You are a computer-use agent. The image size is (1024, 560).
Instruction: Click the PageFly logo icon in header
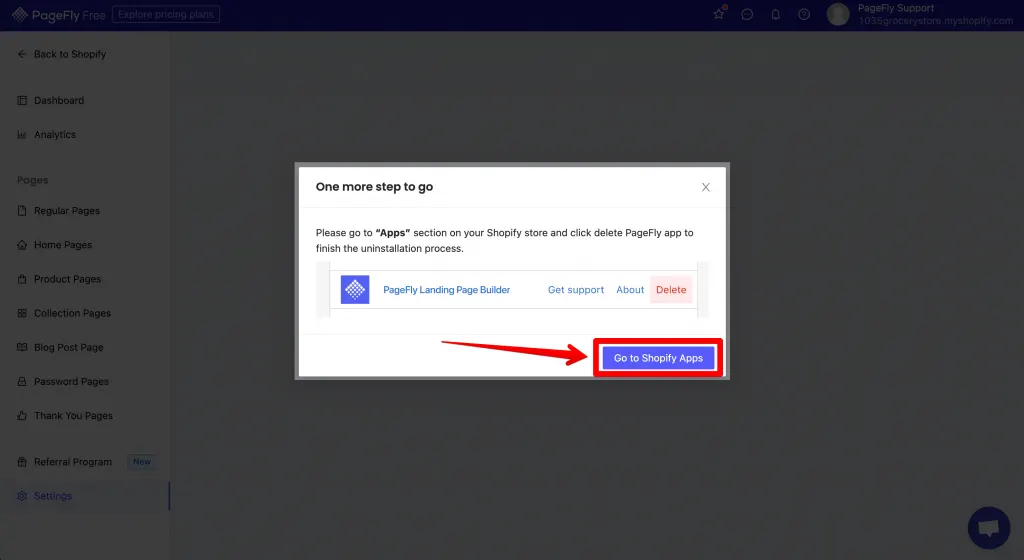(x=20, y=14)
